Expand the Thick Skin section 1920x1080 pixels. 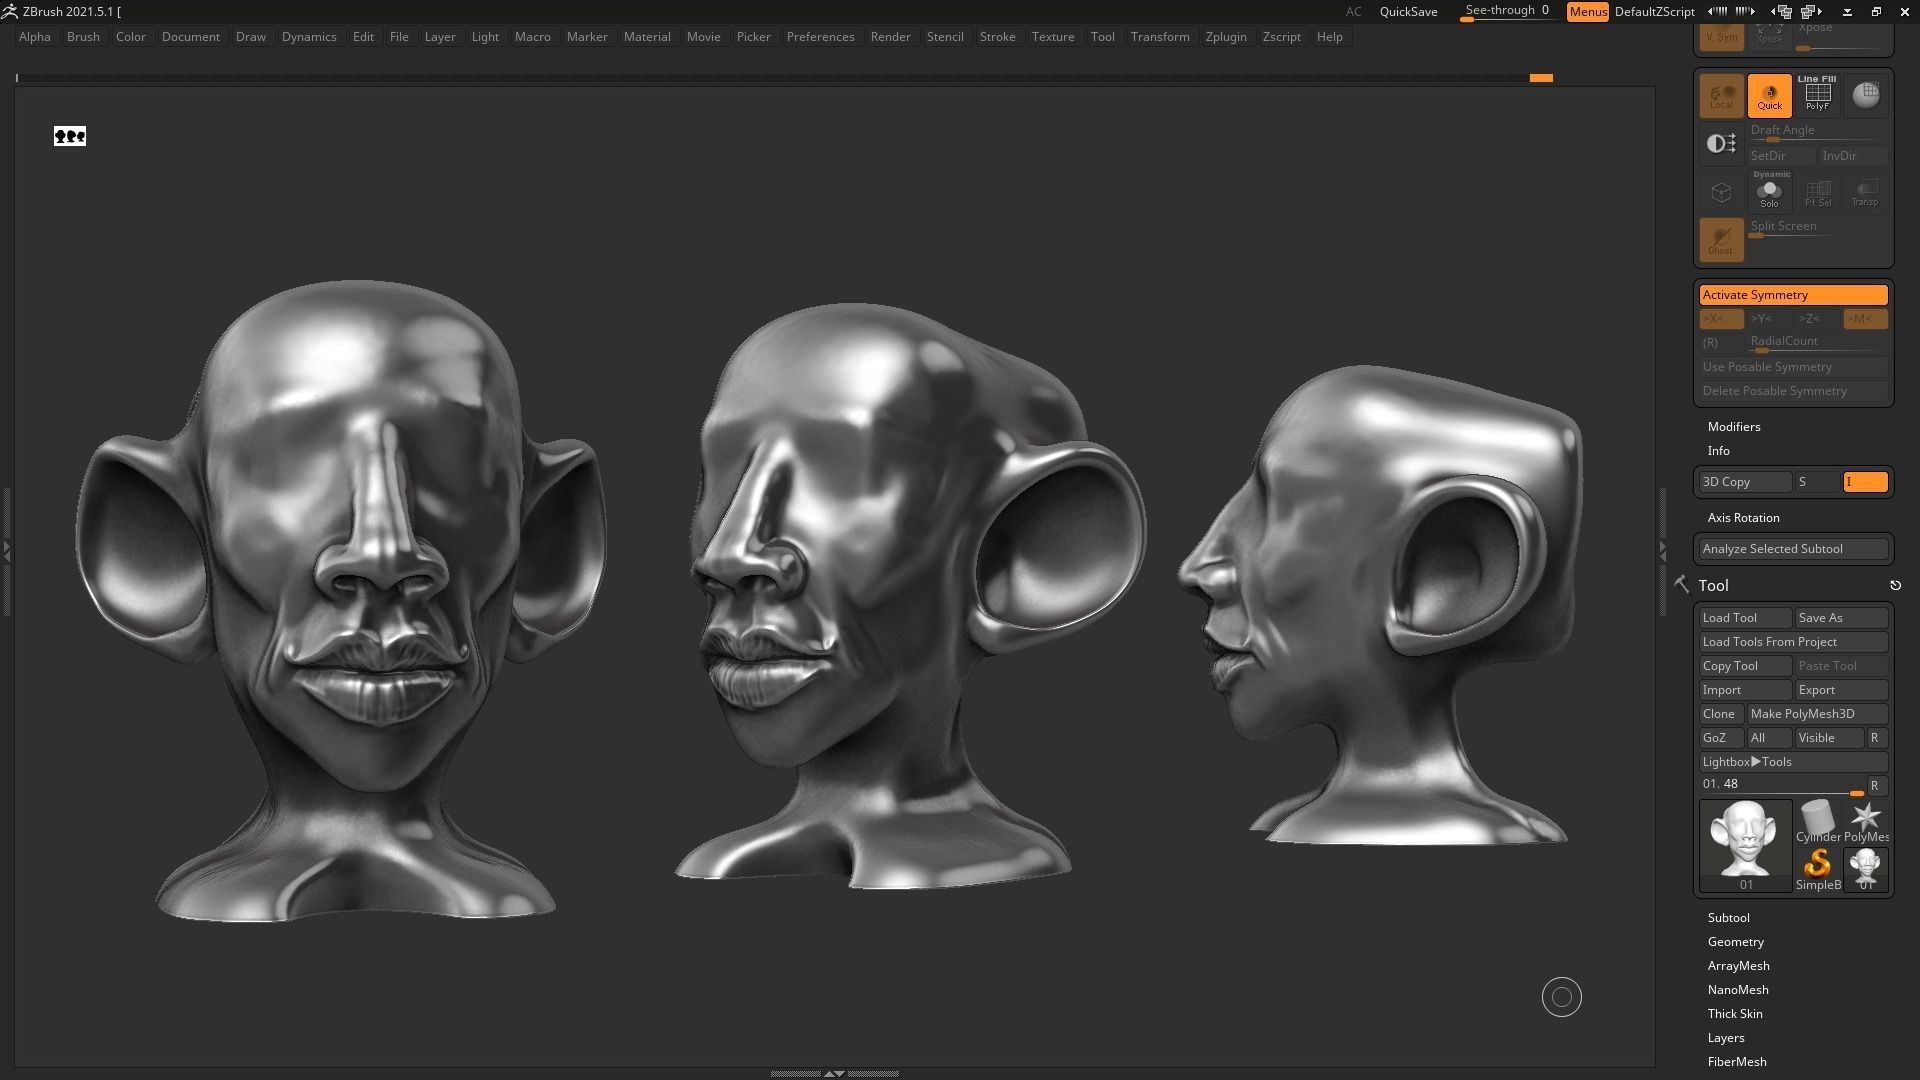(1735, 1014)
